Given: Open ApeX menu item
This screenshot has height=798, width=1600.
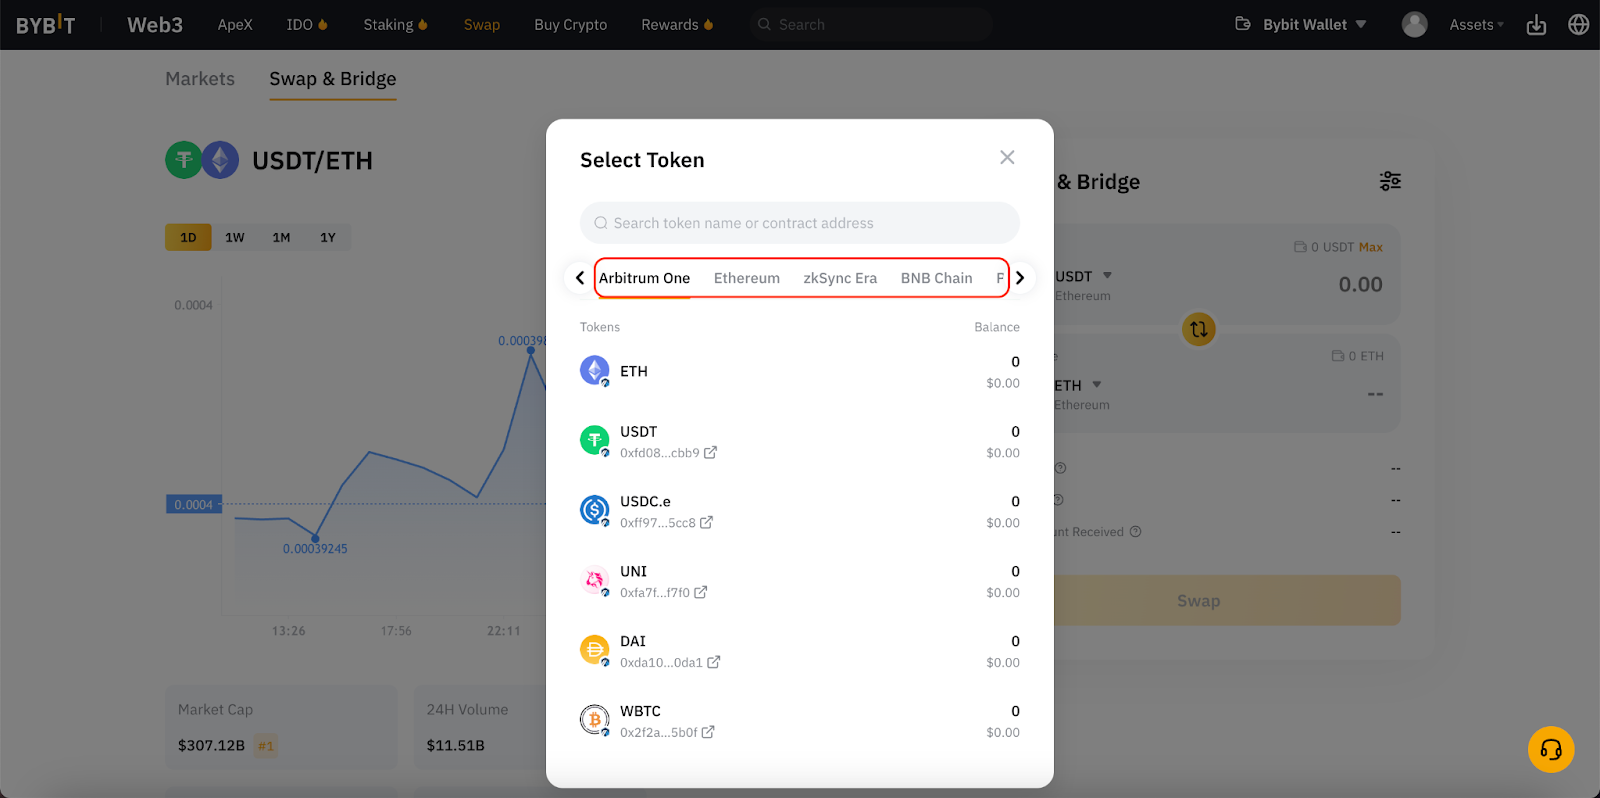Looking at the screenshot, I should pos(235,25).
